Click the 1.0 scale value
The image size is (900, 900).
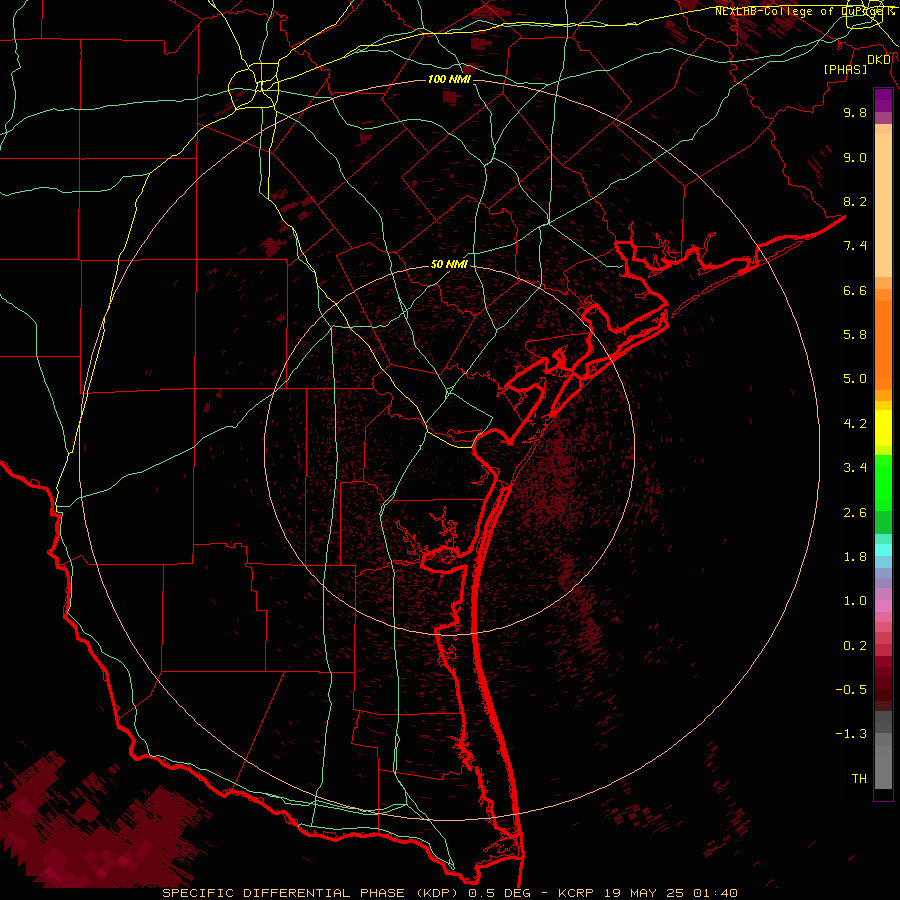pos(855,601)
